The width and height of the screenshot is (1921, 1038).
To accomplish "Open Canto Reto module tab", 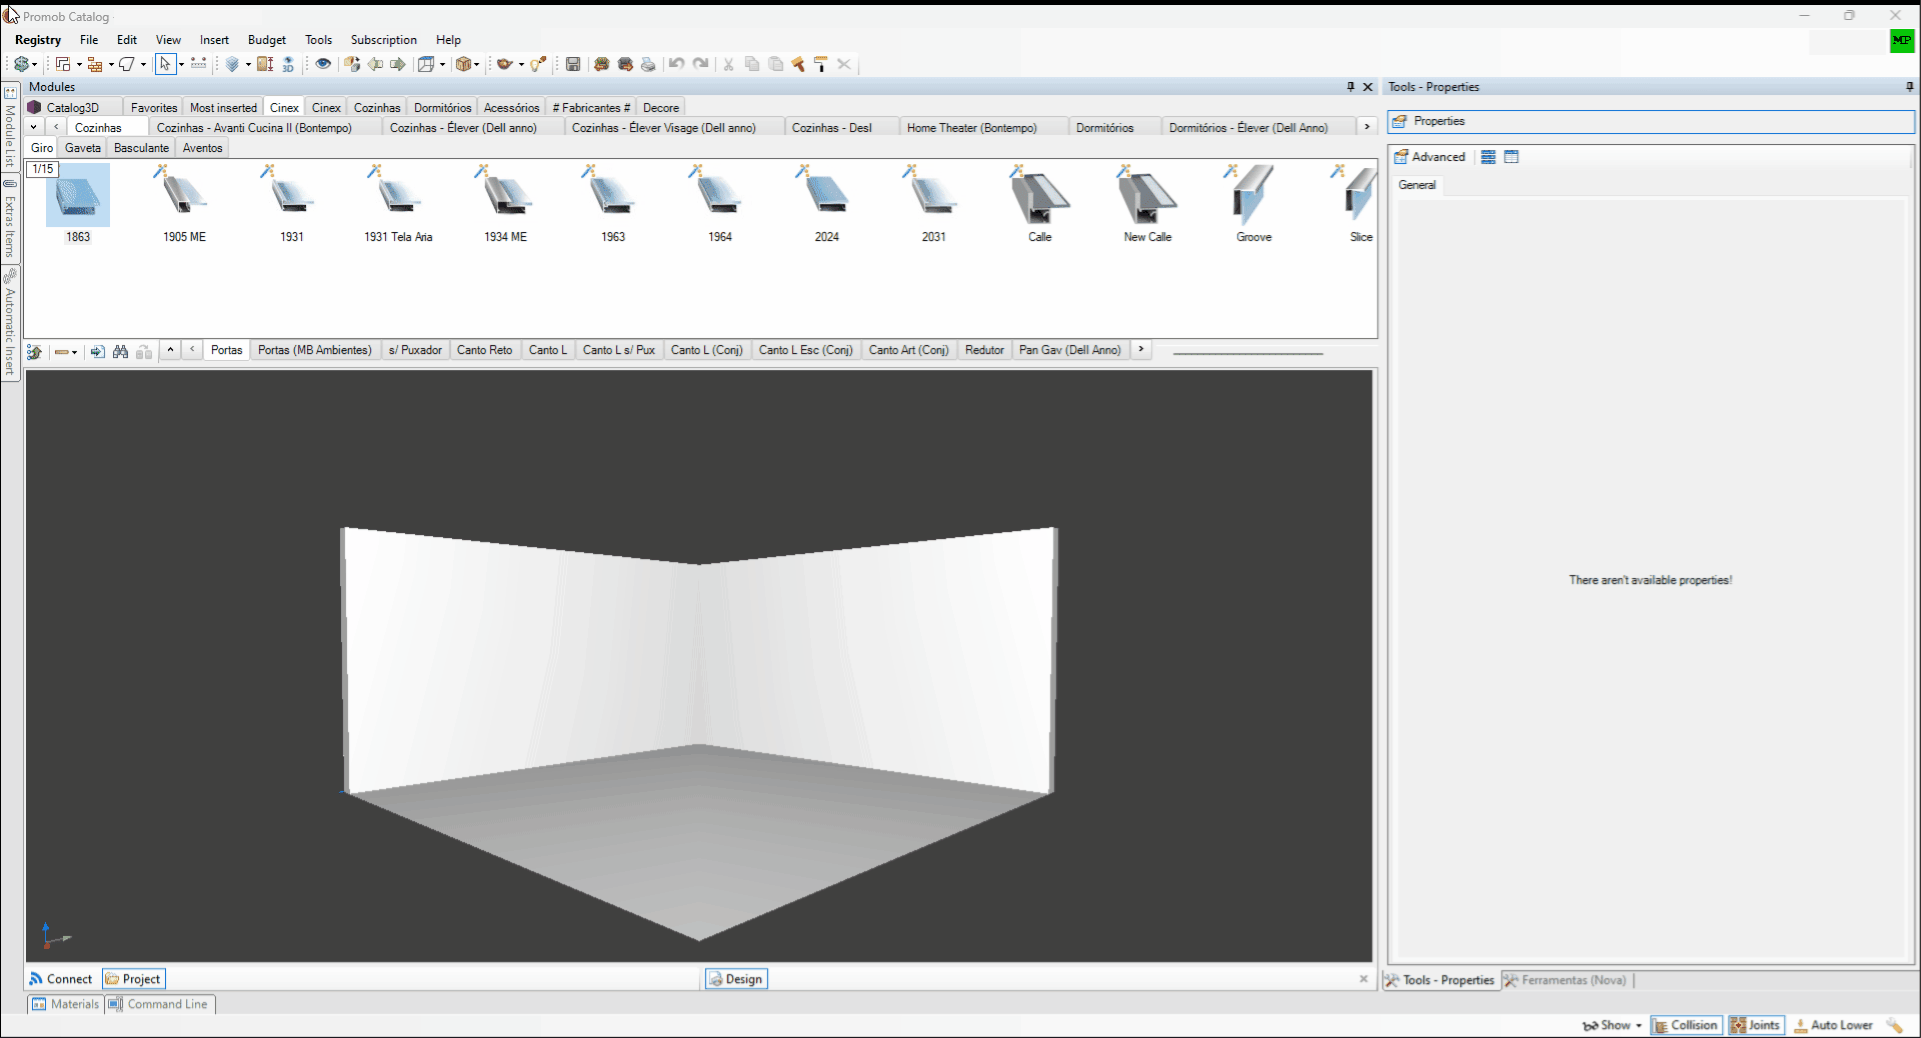I will 485,350.
